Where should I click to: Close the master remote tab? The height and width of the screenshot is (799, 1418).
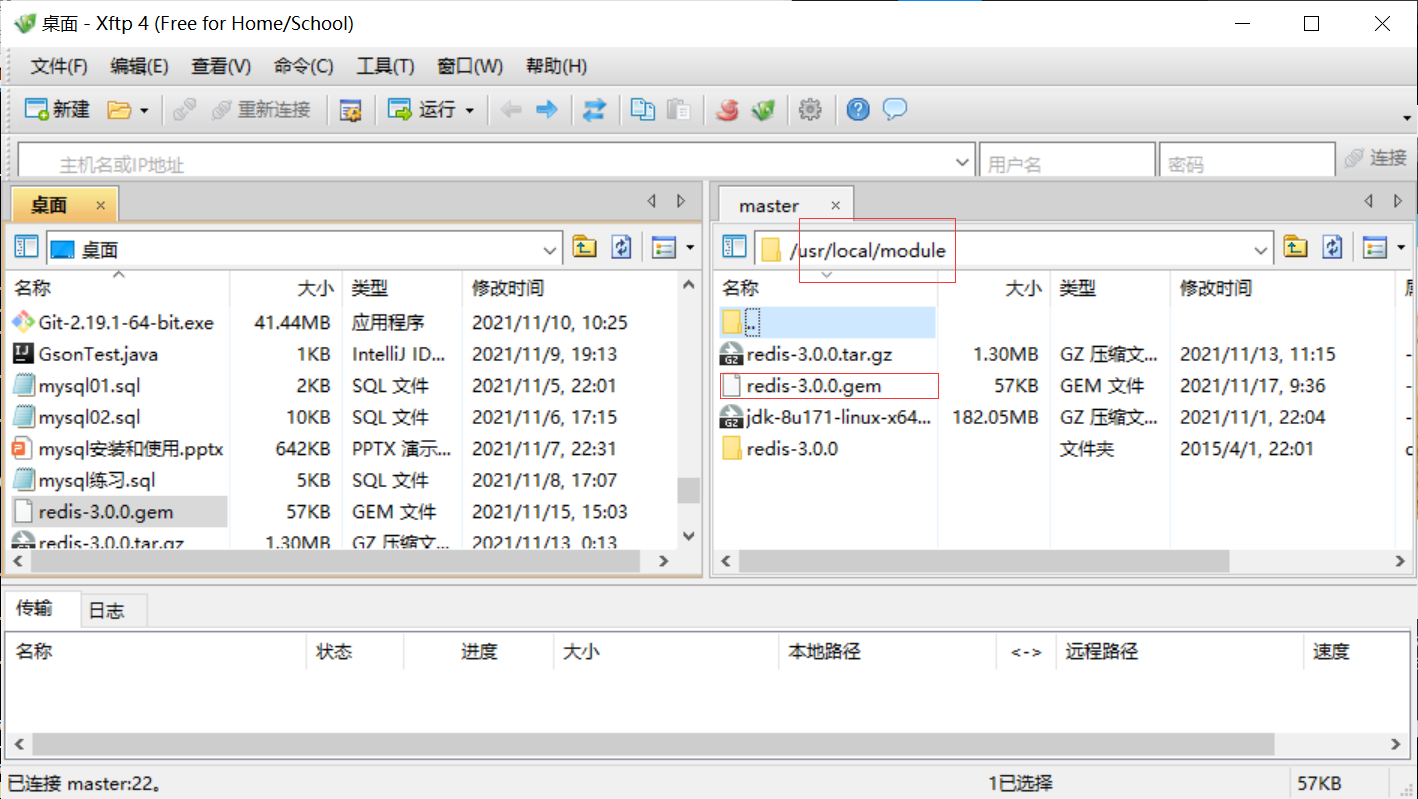coord(836,205)
